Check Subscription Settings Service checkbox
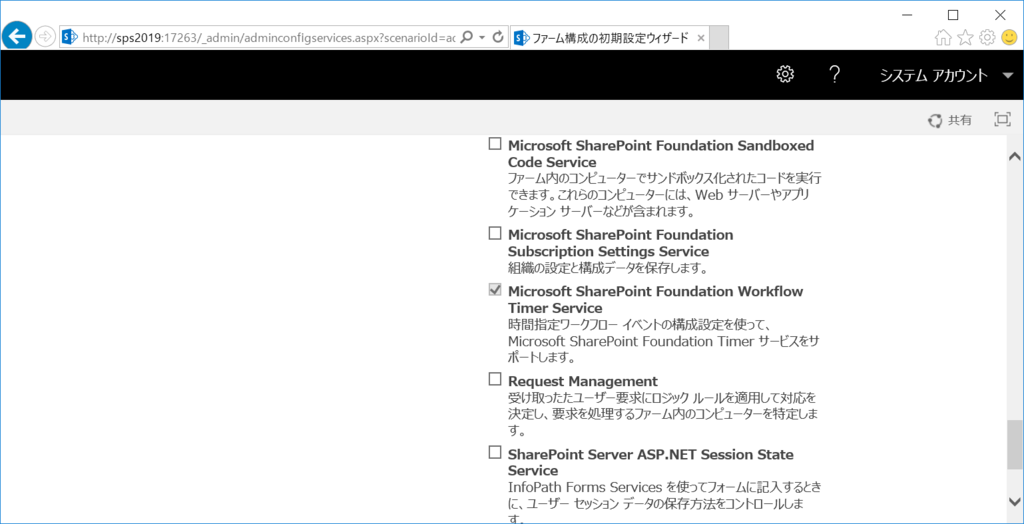Screen dimensions: 1024x524 tap(495, 233)
